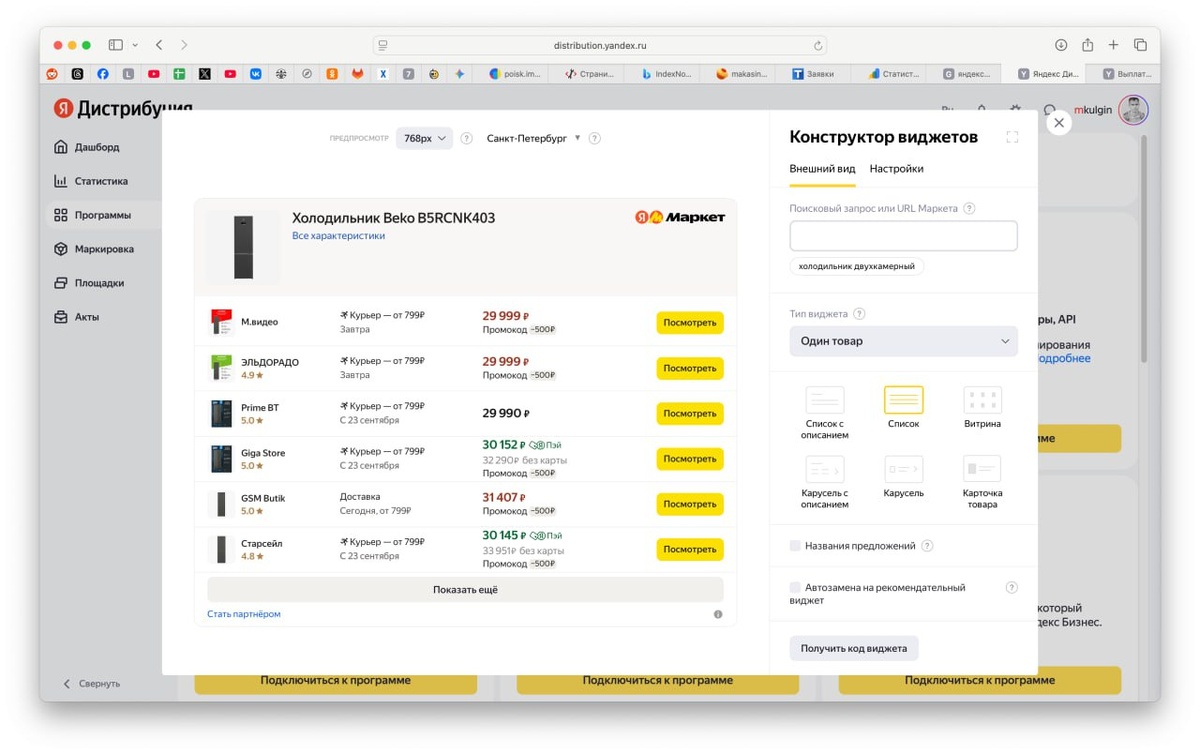This screenshot has width=1200, height=754.
Task: Open the mkulgin profile avatar
Action: [x=1133, y=110]
